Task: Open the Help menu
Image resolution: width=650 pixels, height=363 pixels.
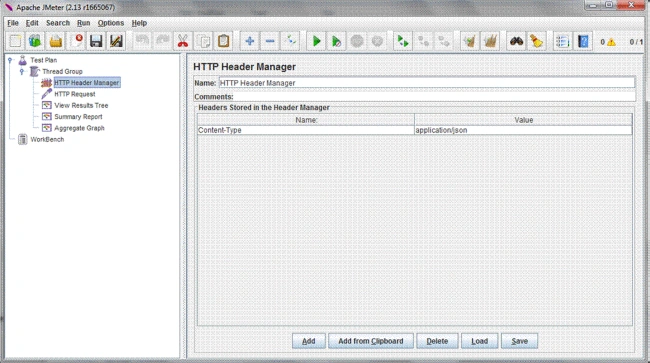Action: coord(139,23)
